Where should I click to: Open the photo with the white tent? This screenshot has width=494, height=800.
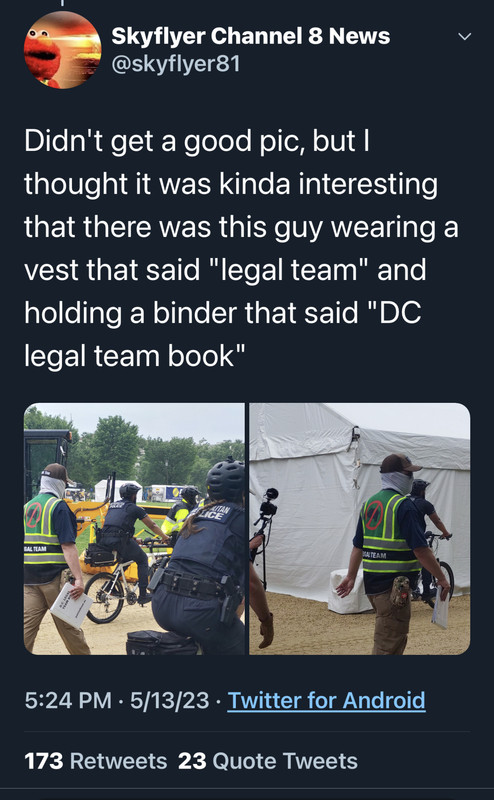point(360,529)
